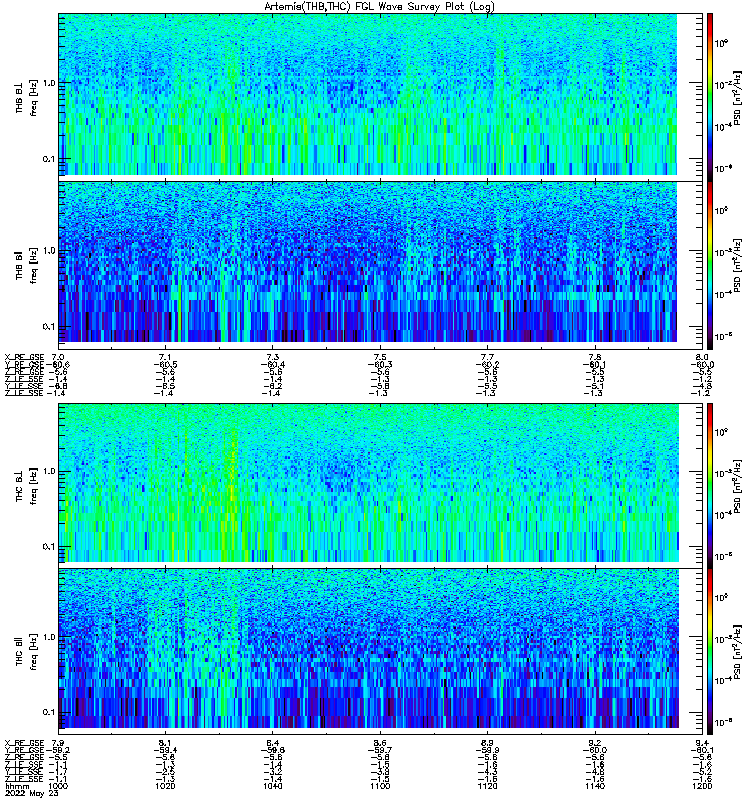Click the color bar beside THC B-perpendicular panel
The height and width of the screenshot is (800, 750).
pyautogui.click(x=710, y=486)
